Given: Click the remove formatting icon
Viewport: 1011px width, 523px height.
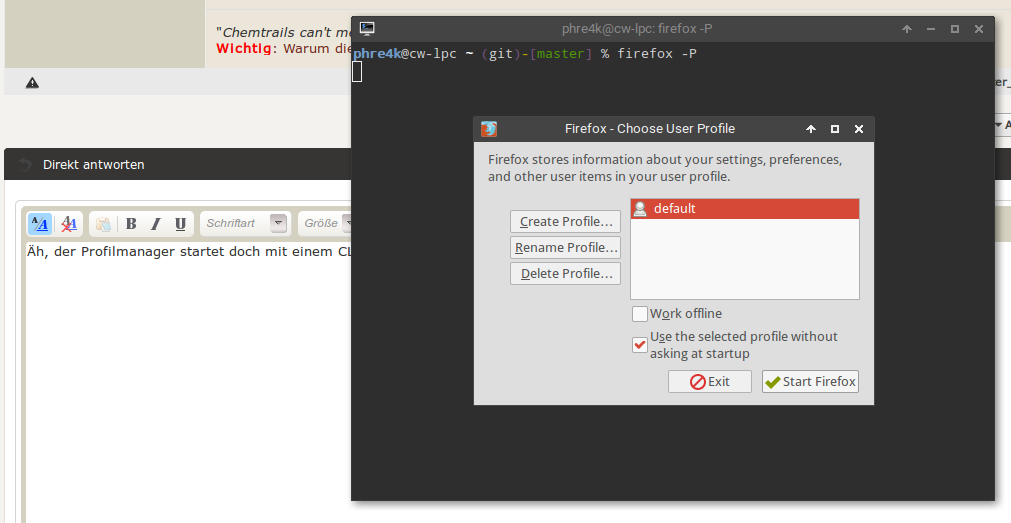Looking at the screenshot, I should (x=69, y=224).
